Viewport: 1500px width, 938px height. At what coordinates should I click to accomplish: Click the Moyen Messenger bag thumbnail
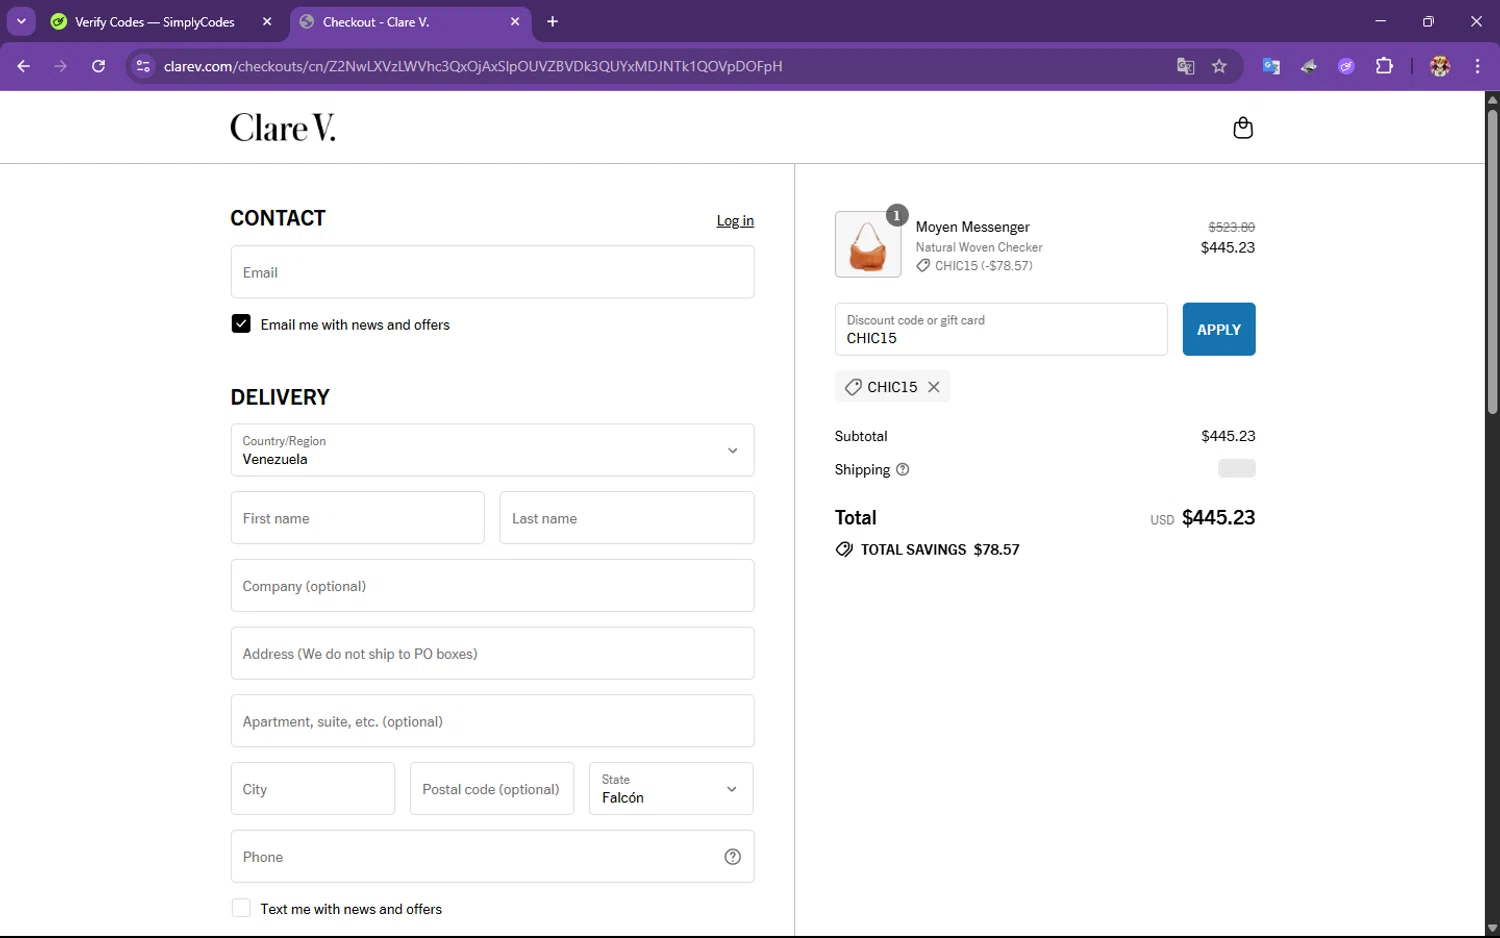tap(868, 244)
